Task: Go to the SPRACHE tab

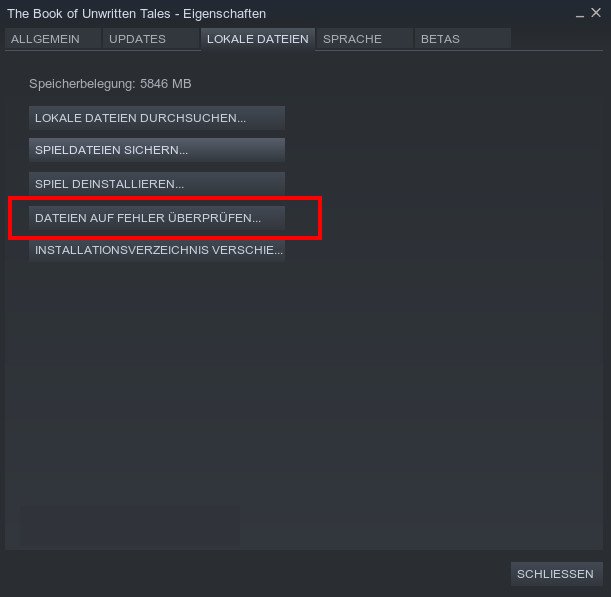Action: coord(365,39)
